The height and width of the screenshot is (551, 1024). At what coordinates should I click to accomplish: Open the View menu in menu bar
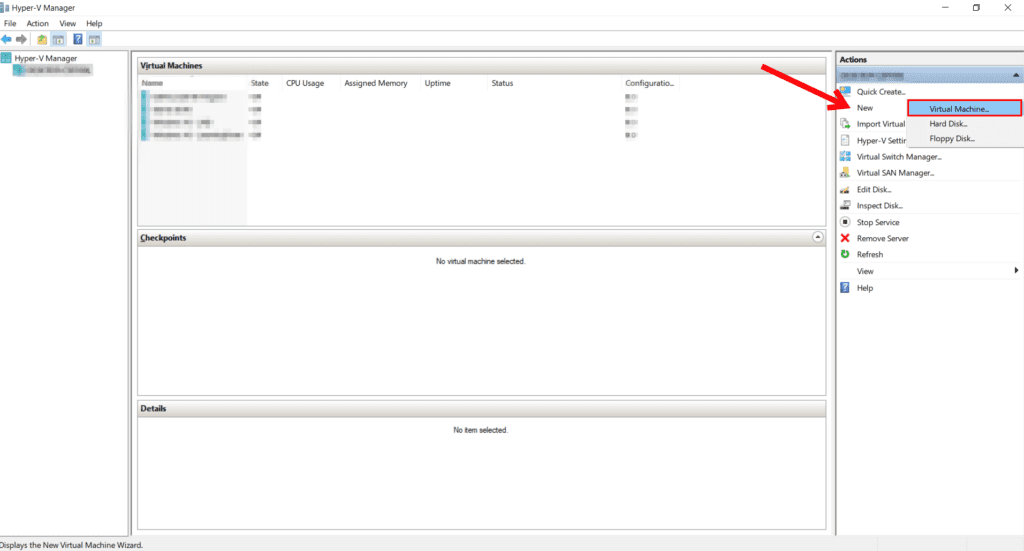68,24
